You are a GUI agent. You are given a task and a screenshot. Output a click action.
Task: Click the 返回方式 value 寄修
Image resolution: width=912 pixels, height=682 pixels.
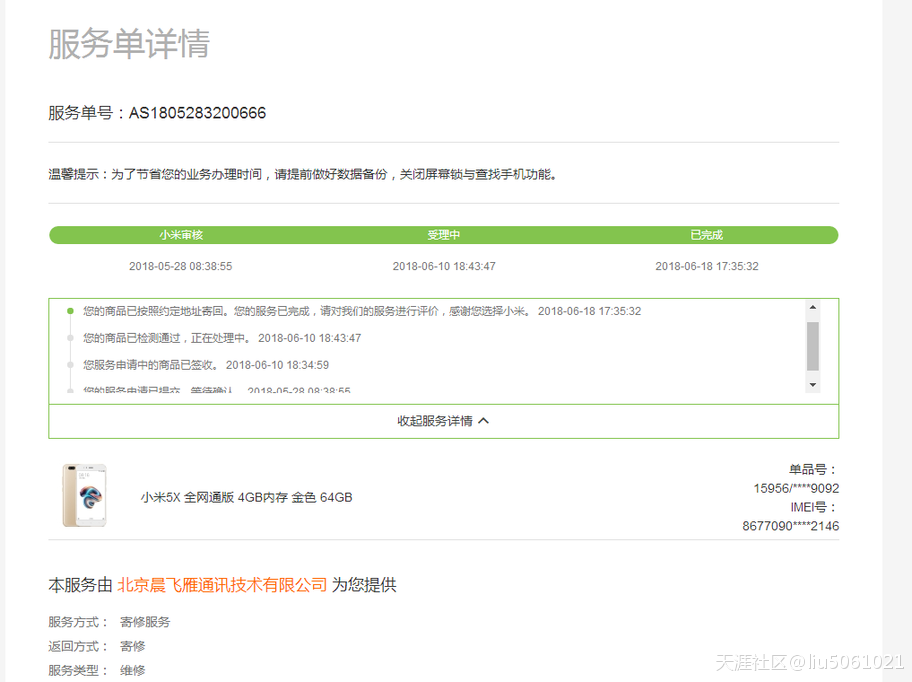[x=133, y=647]
